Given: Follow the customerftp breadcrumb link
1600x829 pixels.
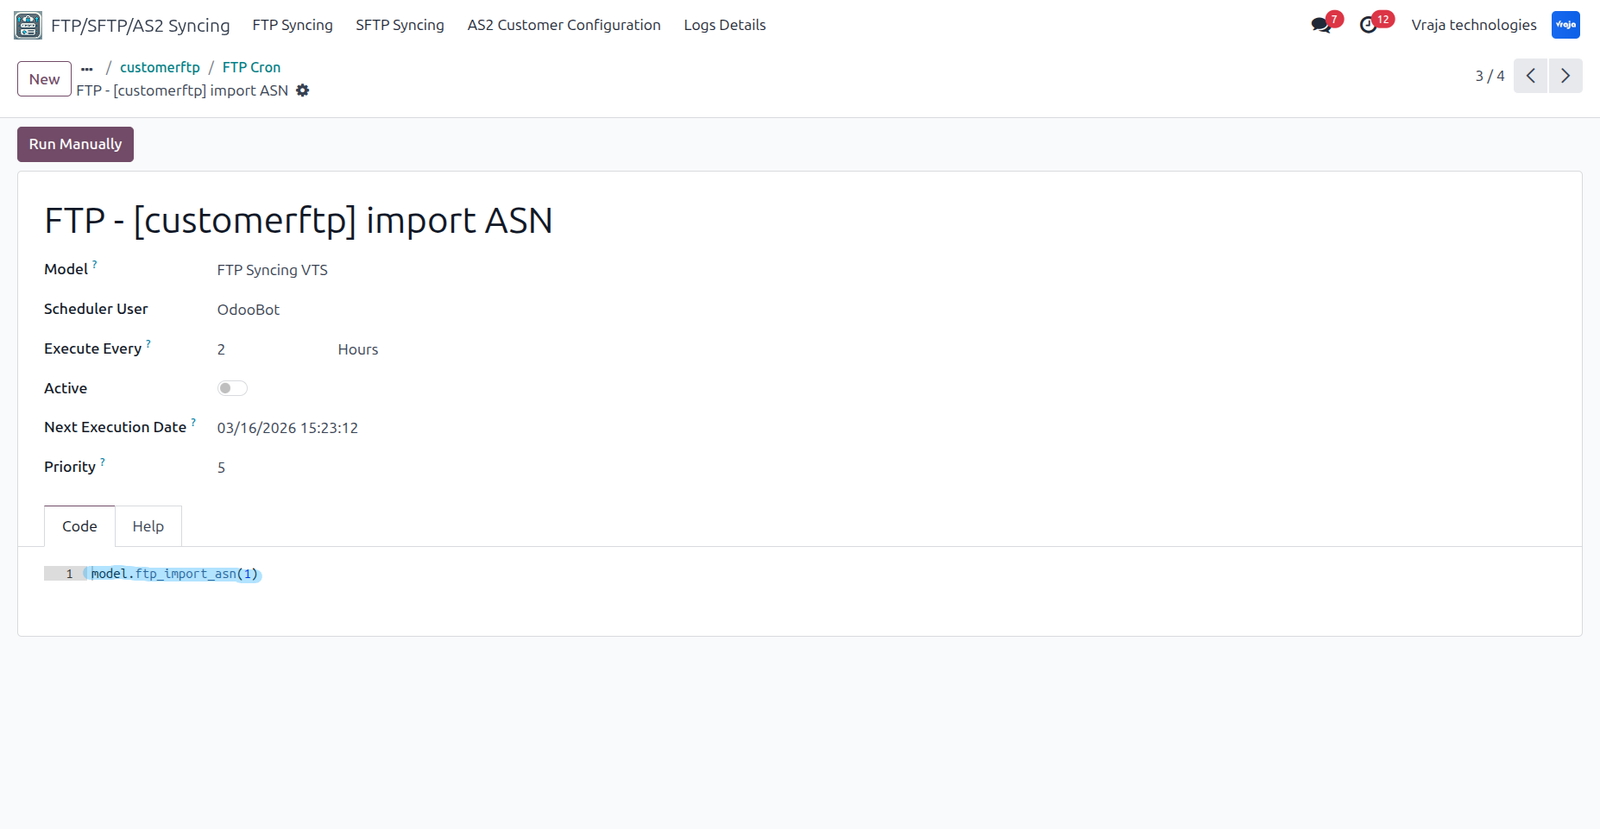Looking at the screenshot, I should [160, 67].
